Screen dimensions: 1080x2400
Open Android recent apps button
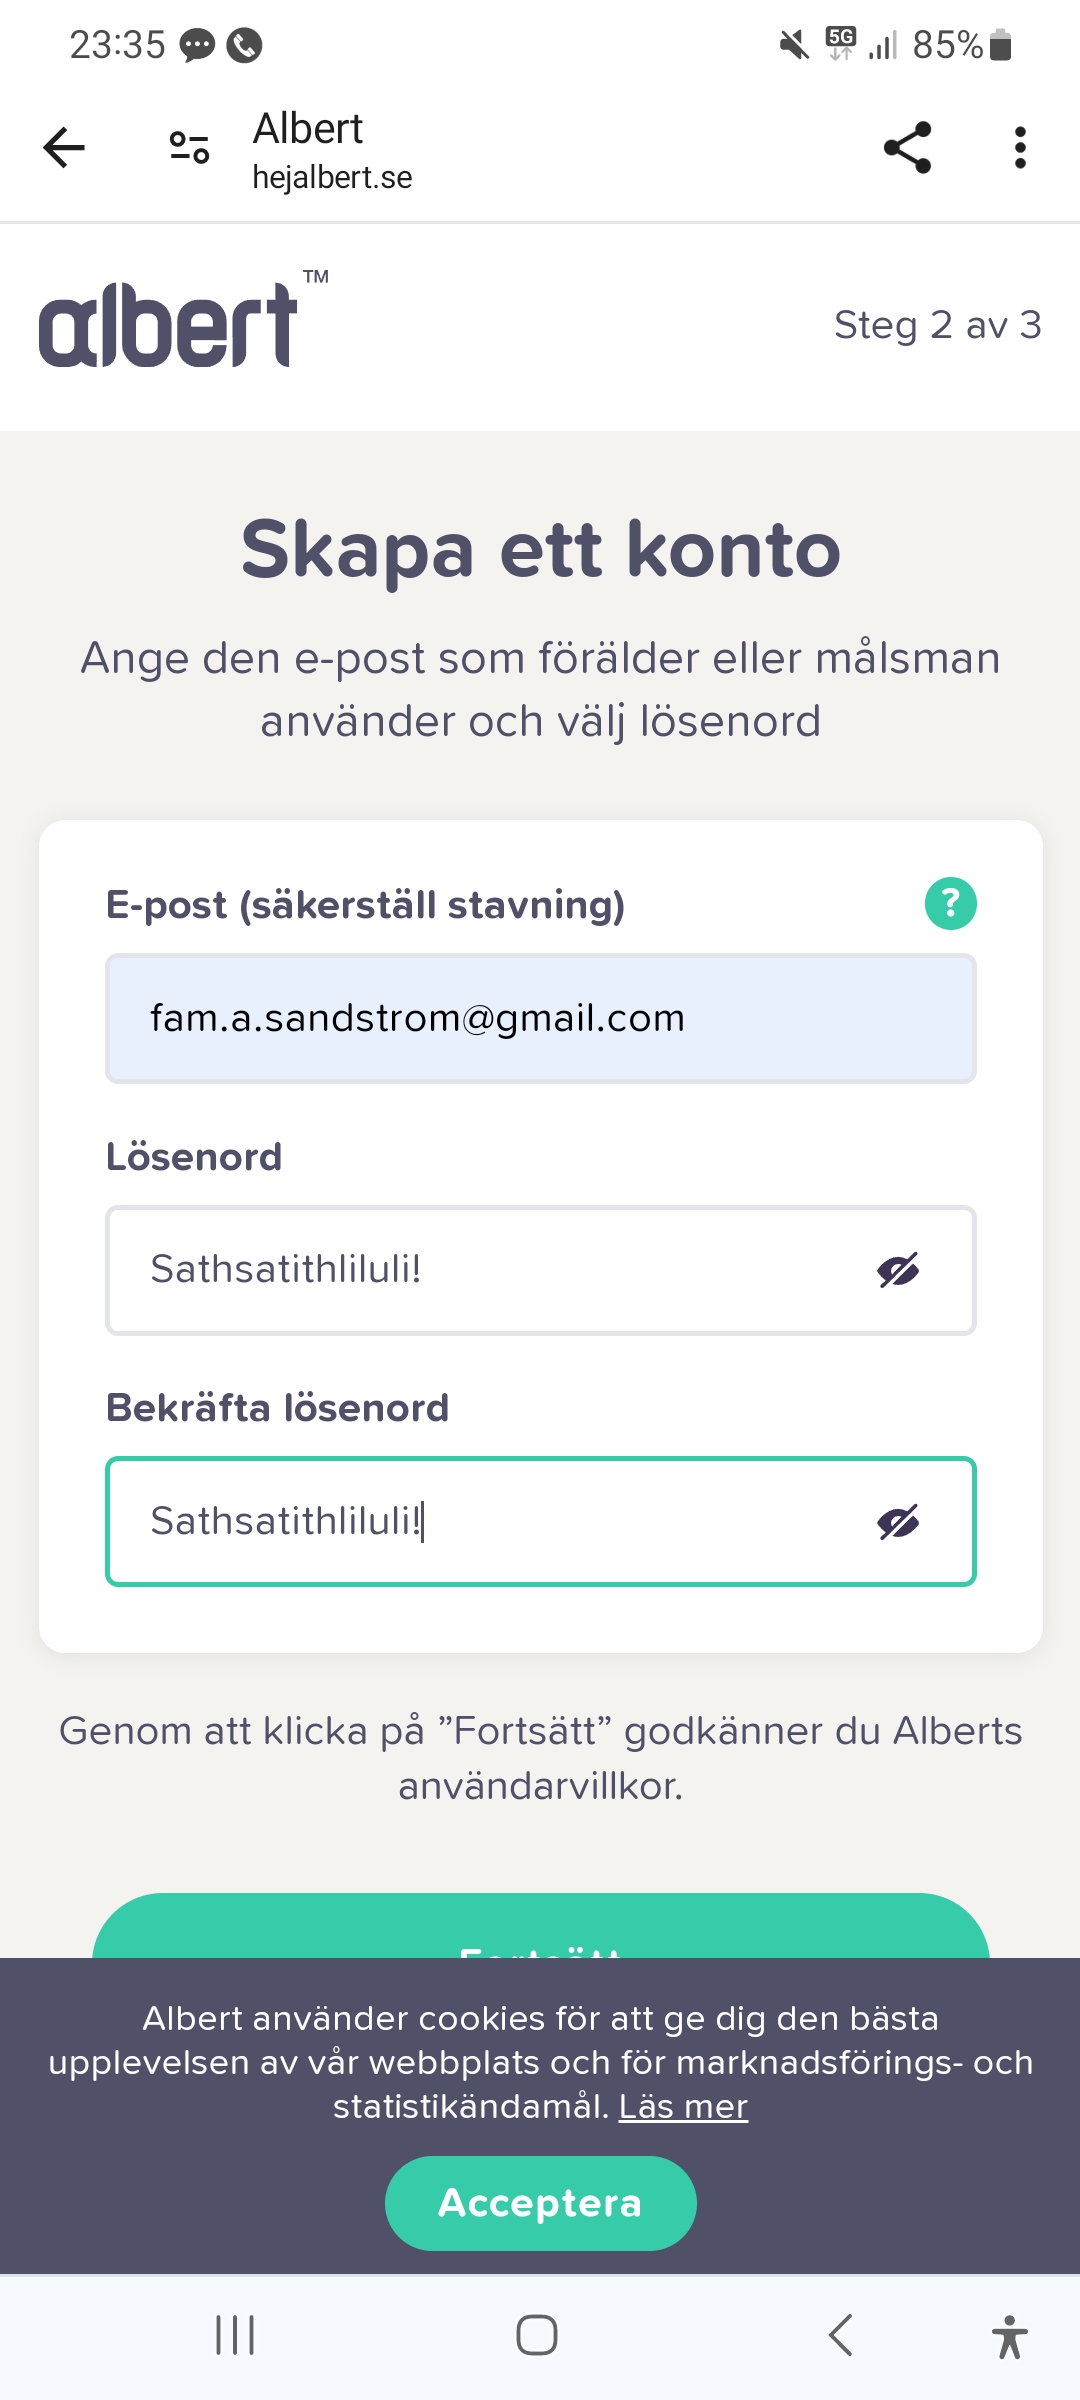pos(235,2336)
